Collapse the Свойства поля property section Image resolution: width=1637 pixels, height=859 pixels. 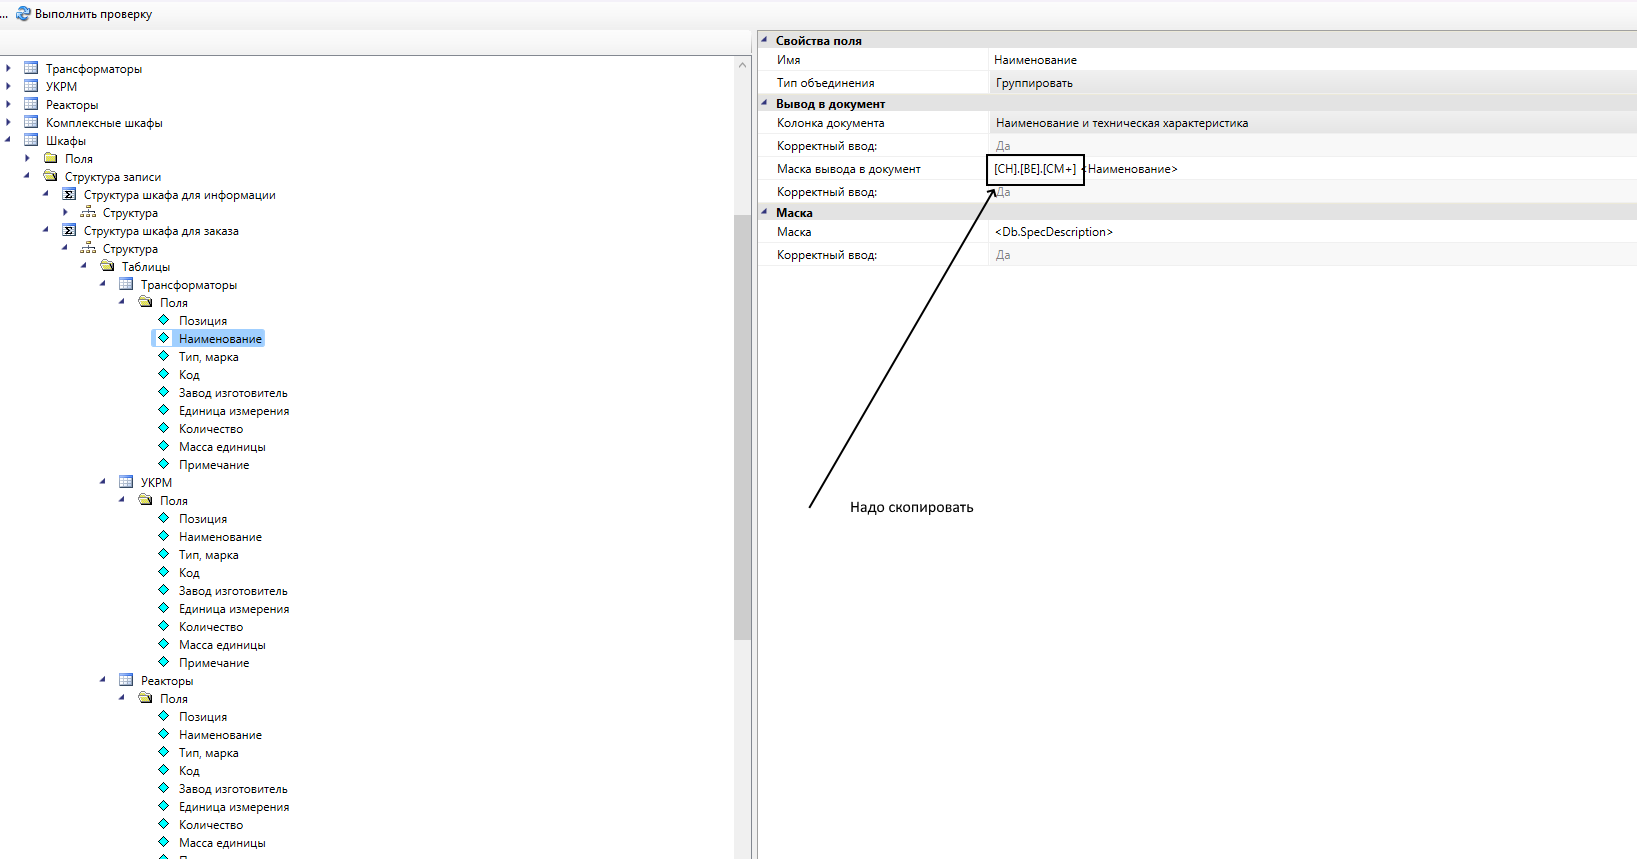pyautogui.click(x=765, y=41)
